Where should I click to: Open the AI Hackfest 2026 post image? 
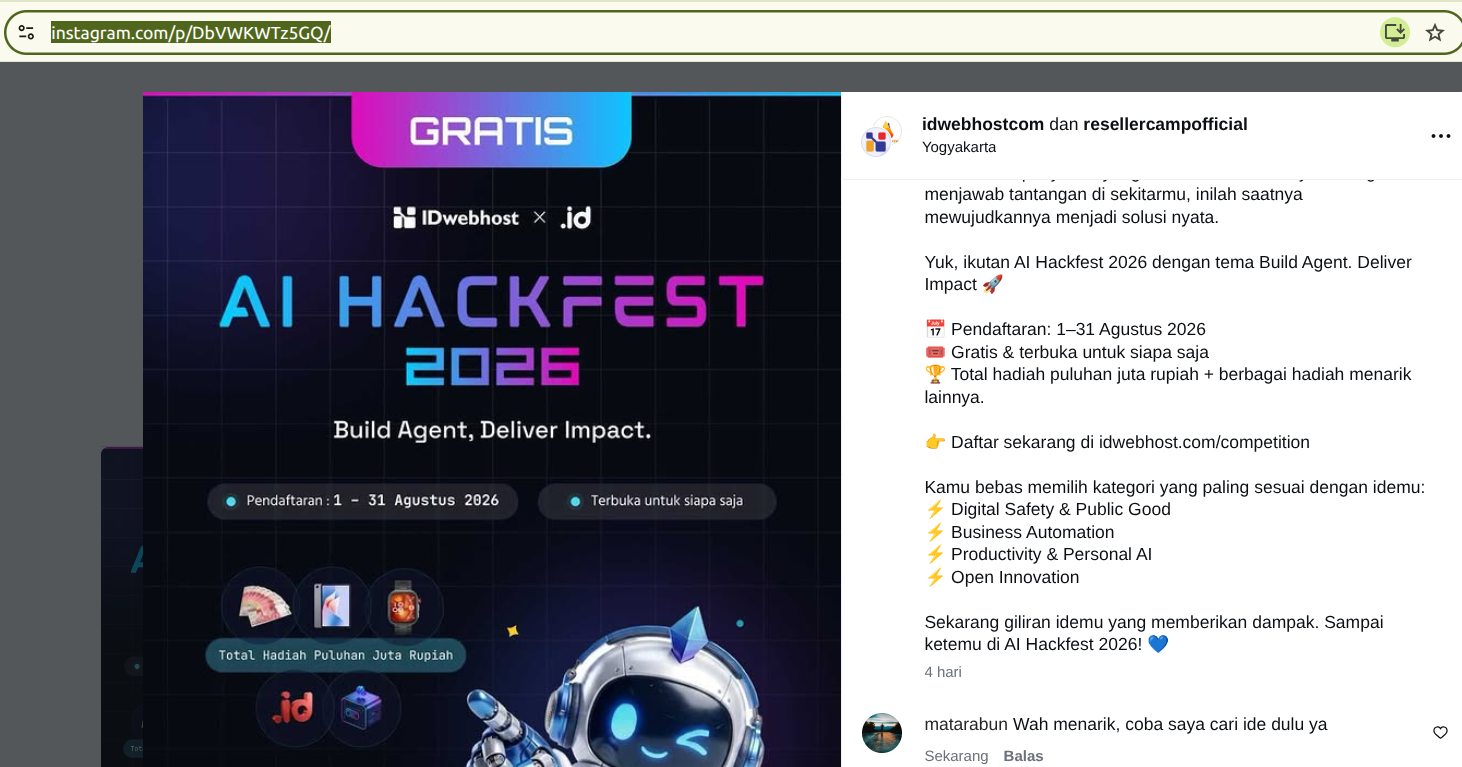point(492,430)
